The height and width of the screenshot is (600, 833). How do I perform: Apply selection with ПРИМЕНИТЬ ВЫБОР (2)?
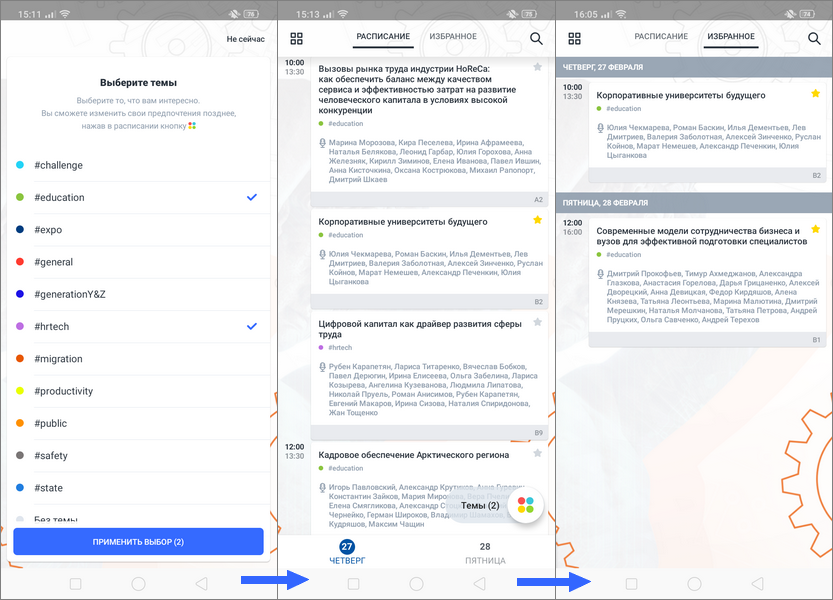(138, 542)
